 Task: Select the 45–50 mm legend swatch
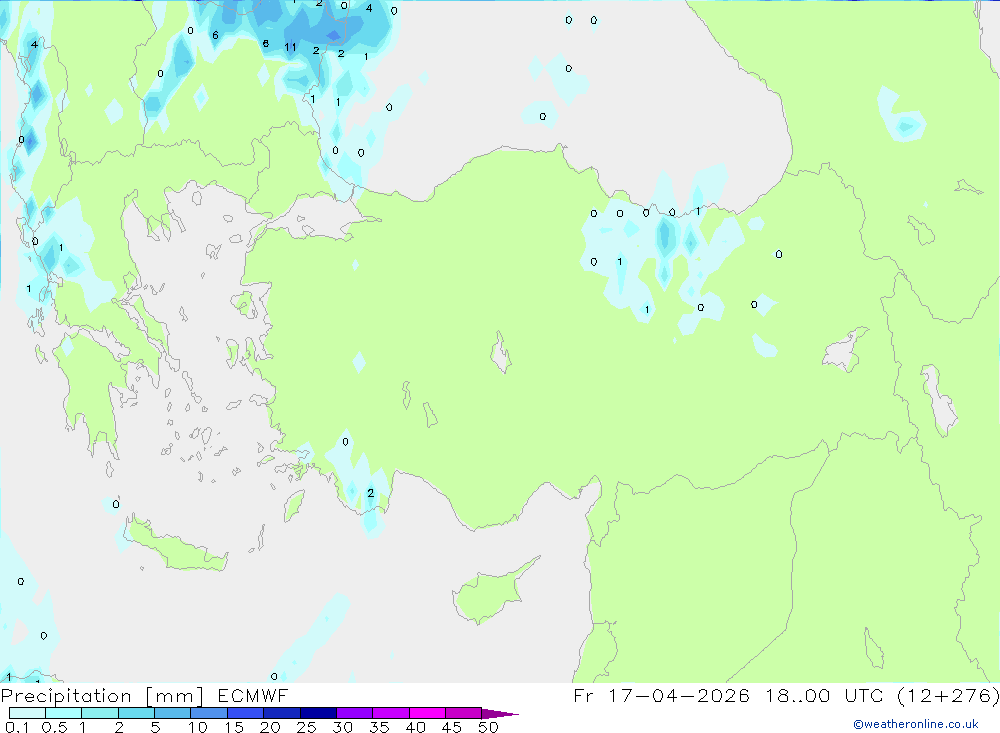pos(463,713)
